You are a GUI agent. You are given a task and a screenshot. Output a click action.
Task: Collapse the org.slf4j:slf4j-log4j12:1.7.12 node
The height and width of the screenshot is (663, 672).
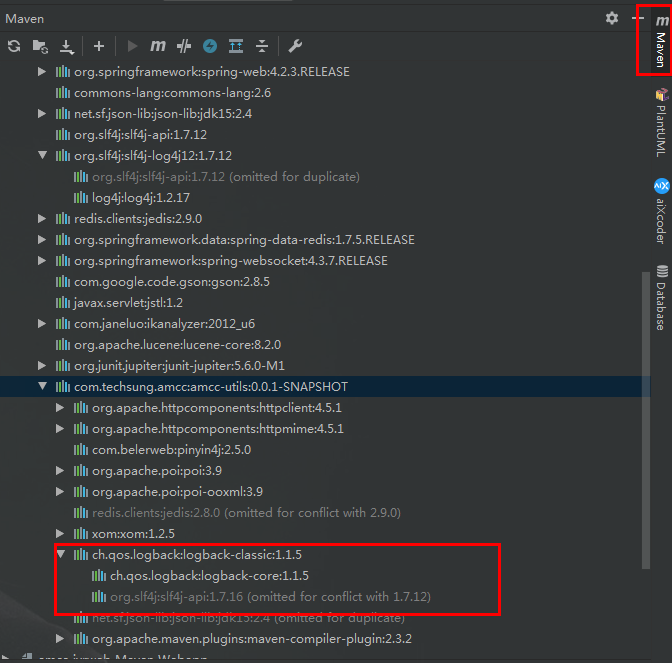click(42, 155)
